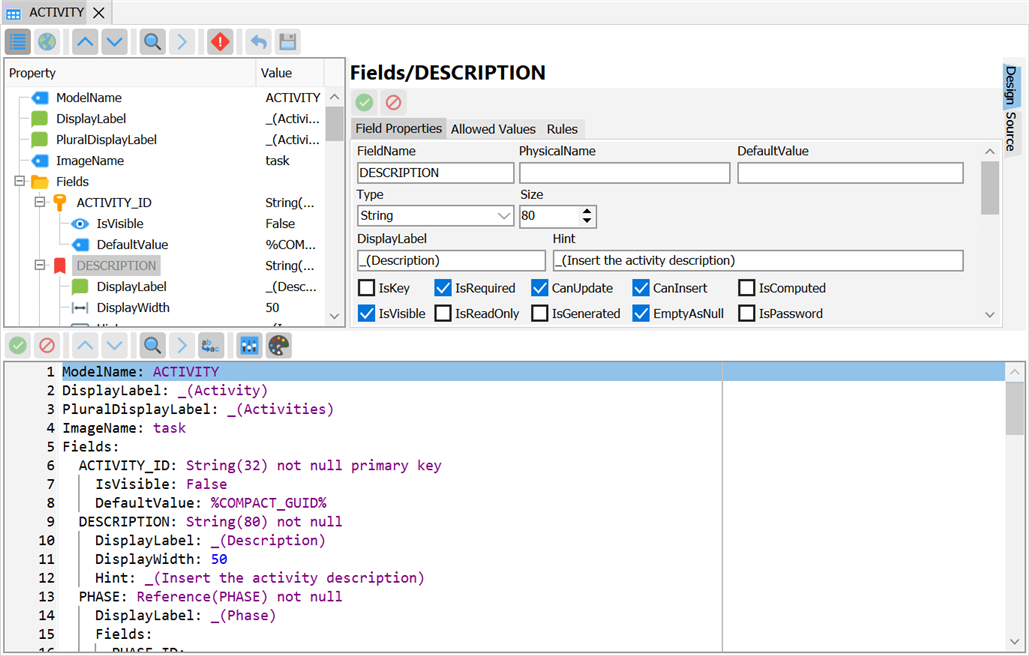Click the search magnifier in top toolbar
This screenshot has height=656, width=1029.
point(152,42)
